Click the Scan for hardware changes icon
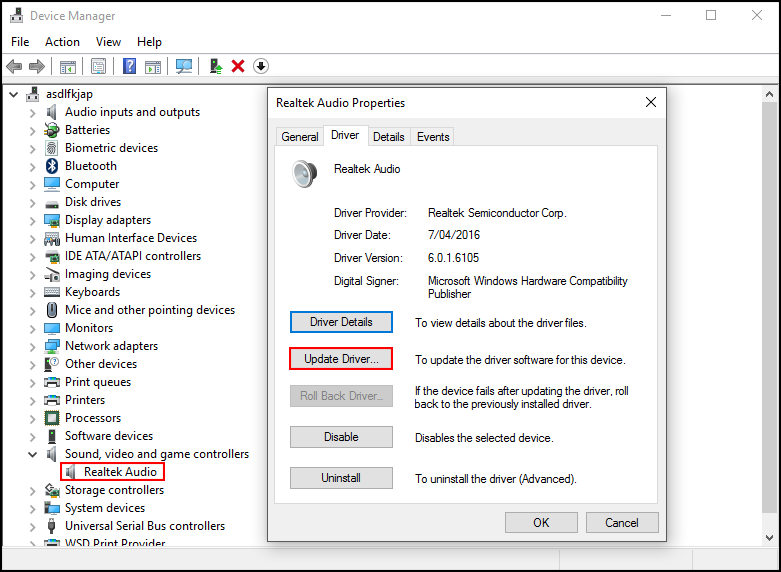 coord(184,66)
